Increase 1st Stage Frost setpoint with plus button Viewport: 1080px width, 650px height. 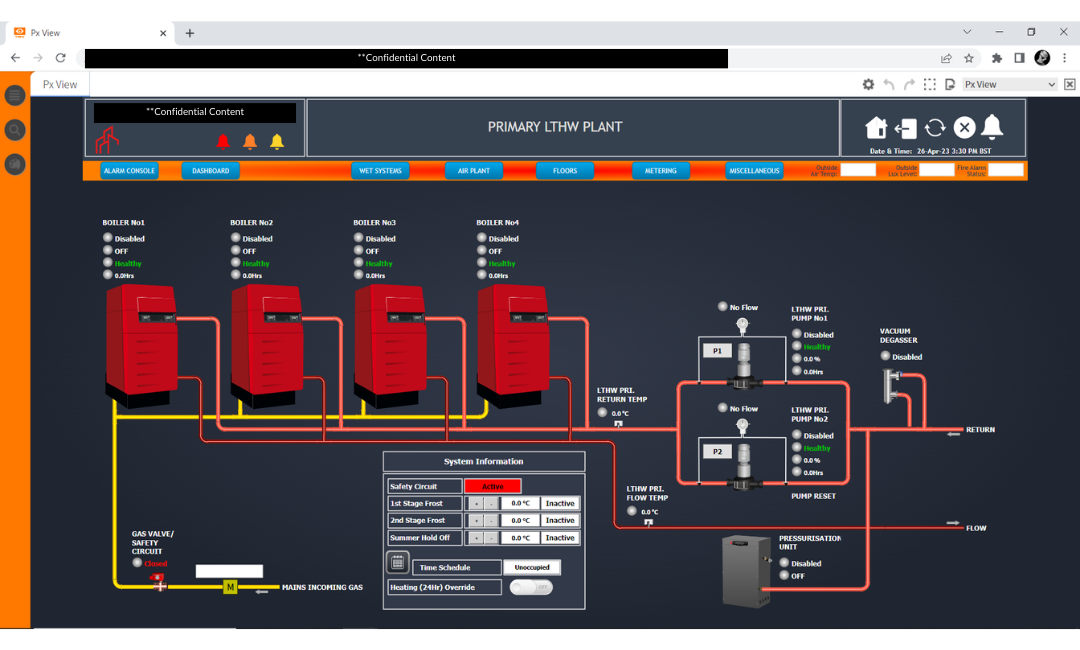(x=477, y=503)
